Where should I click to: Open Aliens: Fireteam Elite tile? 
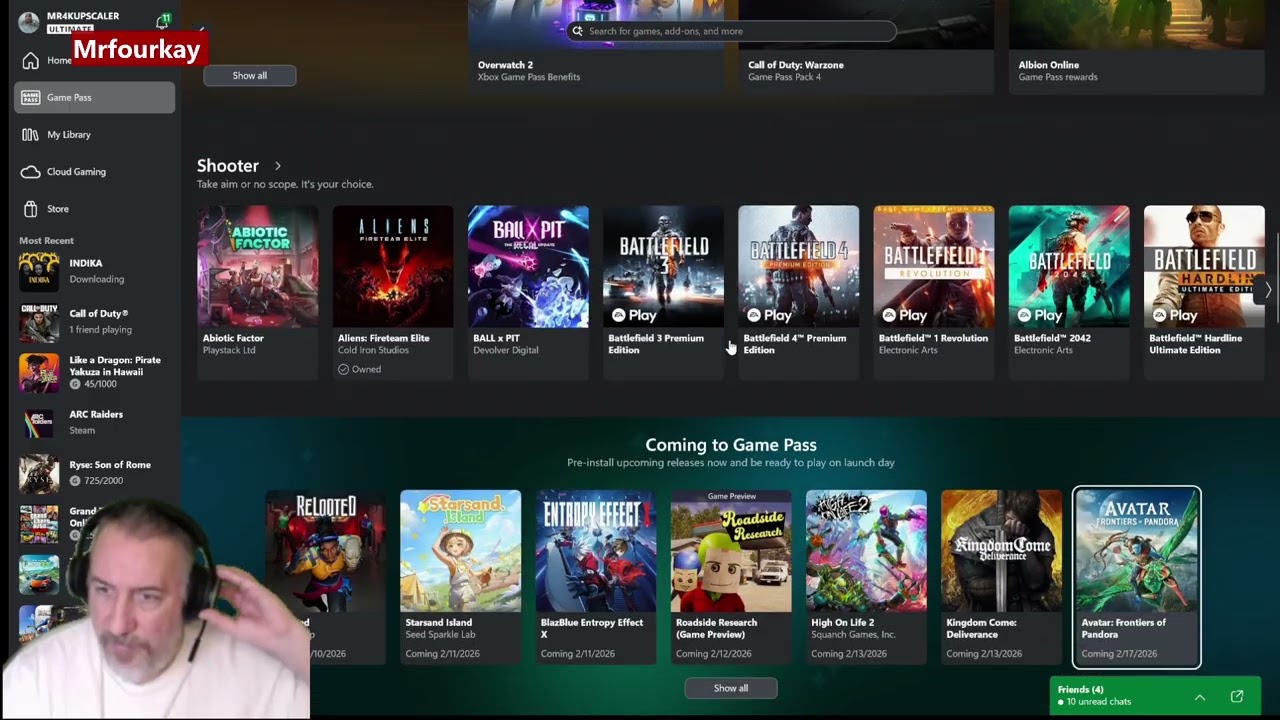[x=393, y=291]
